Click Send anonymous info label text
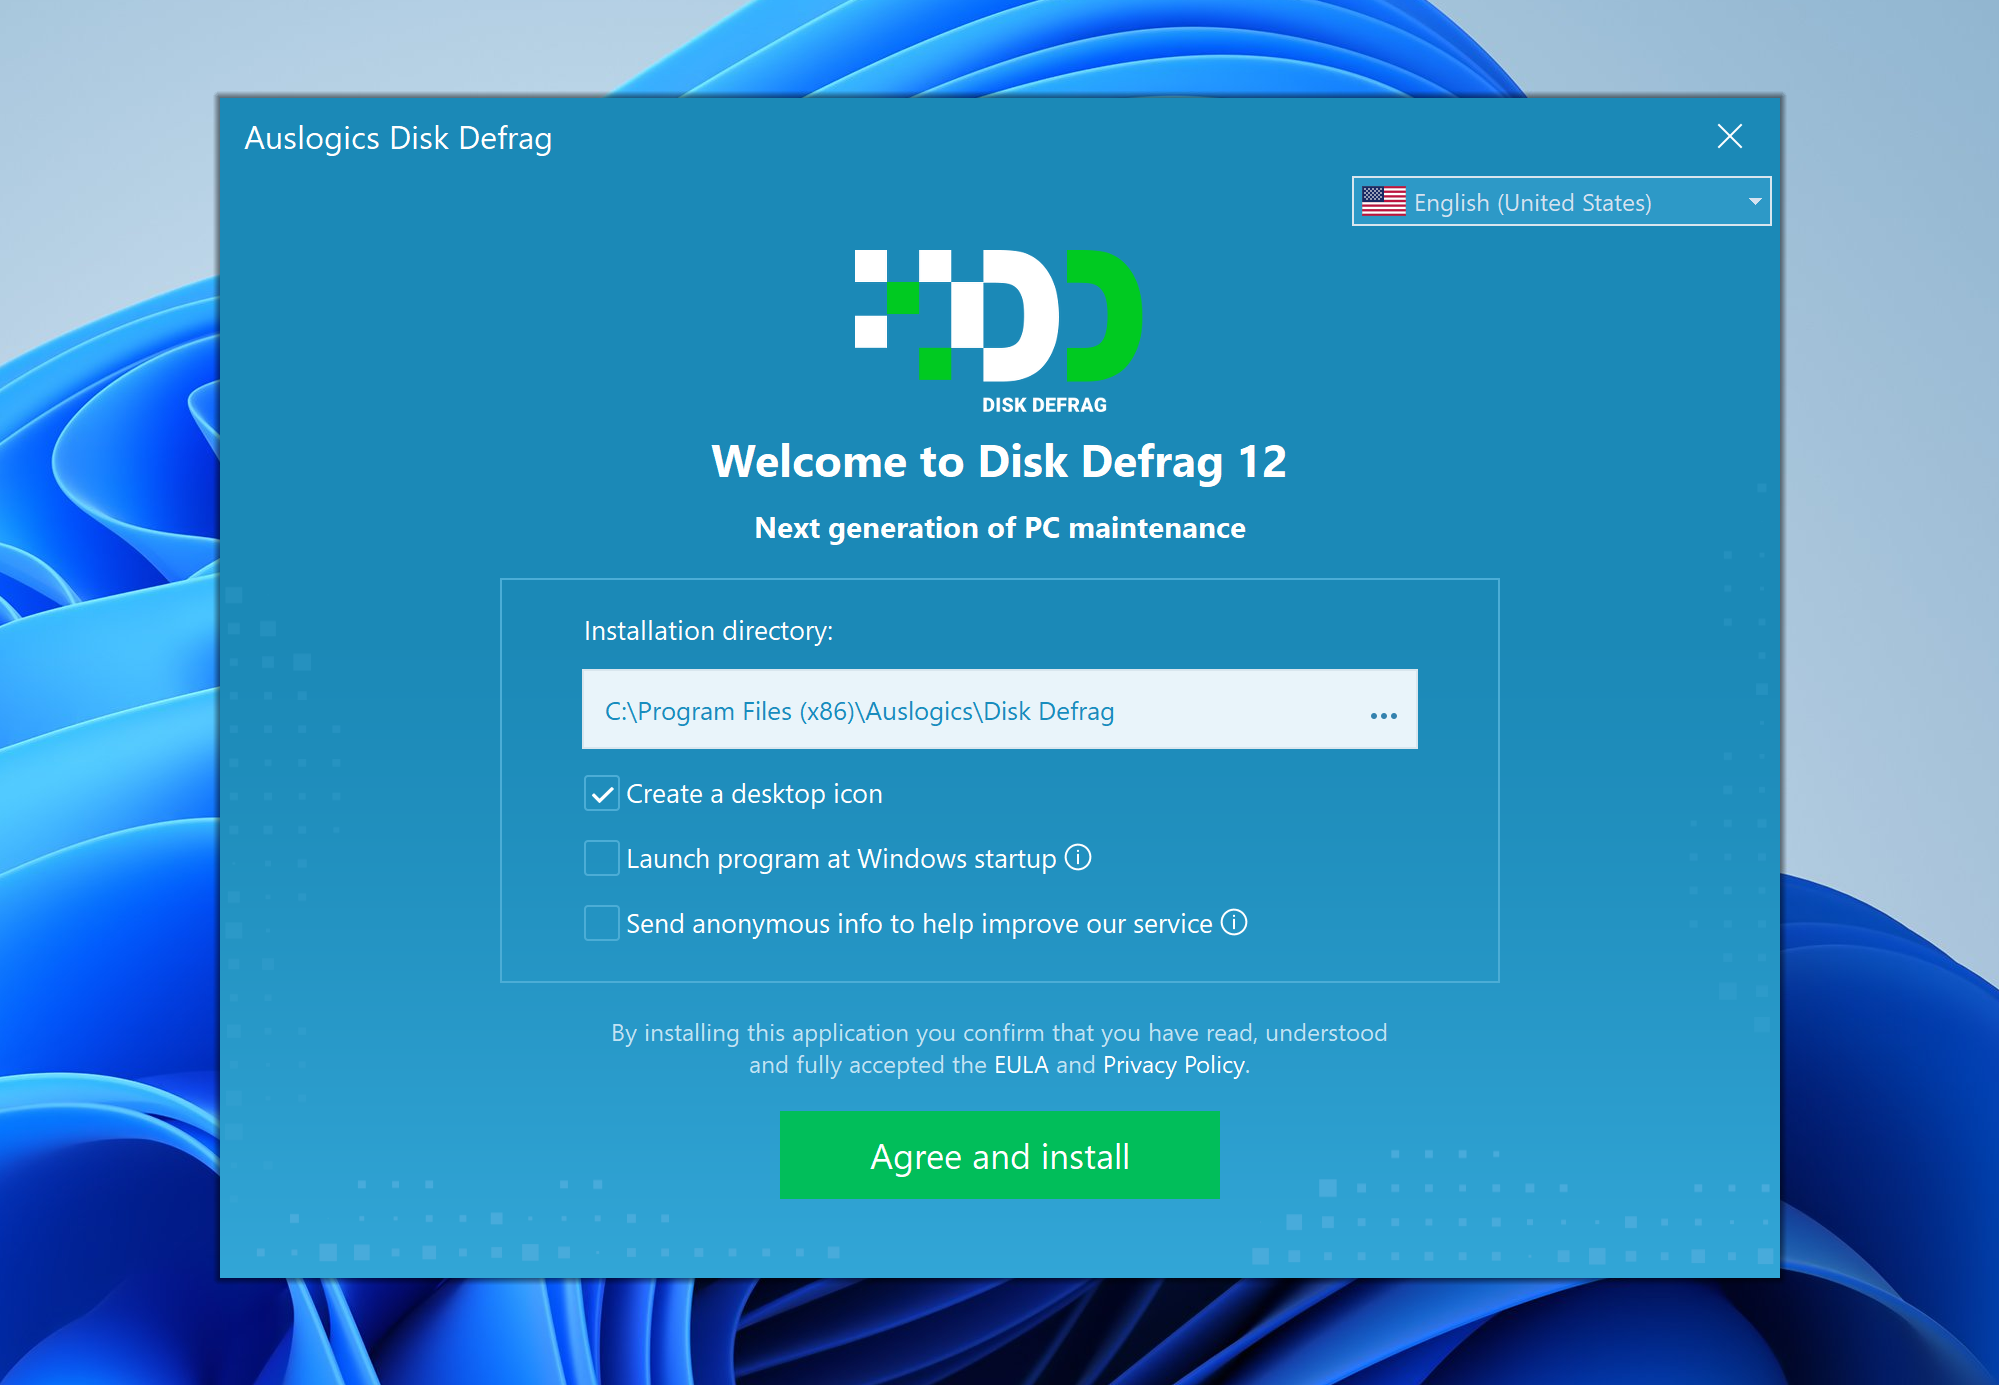1999x1385 pixels. pyautogui.click(x=918, y=924)
